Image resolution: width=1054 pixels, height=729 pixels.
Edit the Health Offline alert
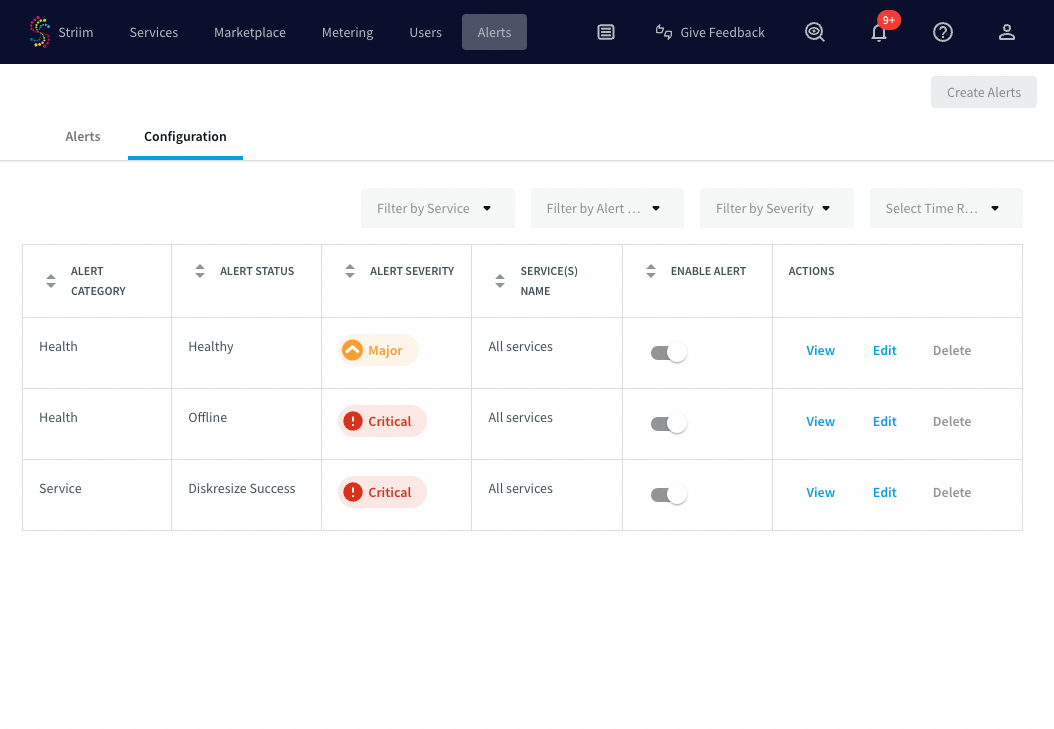click(x=884, y=421)
